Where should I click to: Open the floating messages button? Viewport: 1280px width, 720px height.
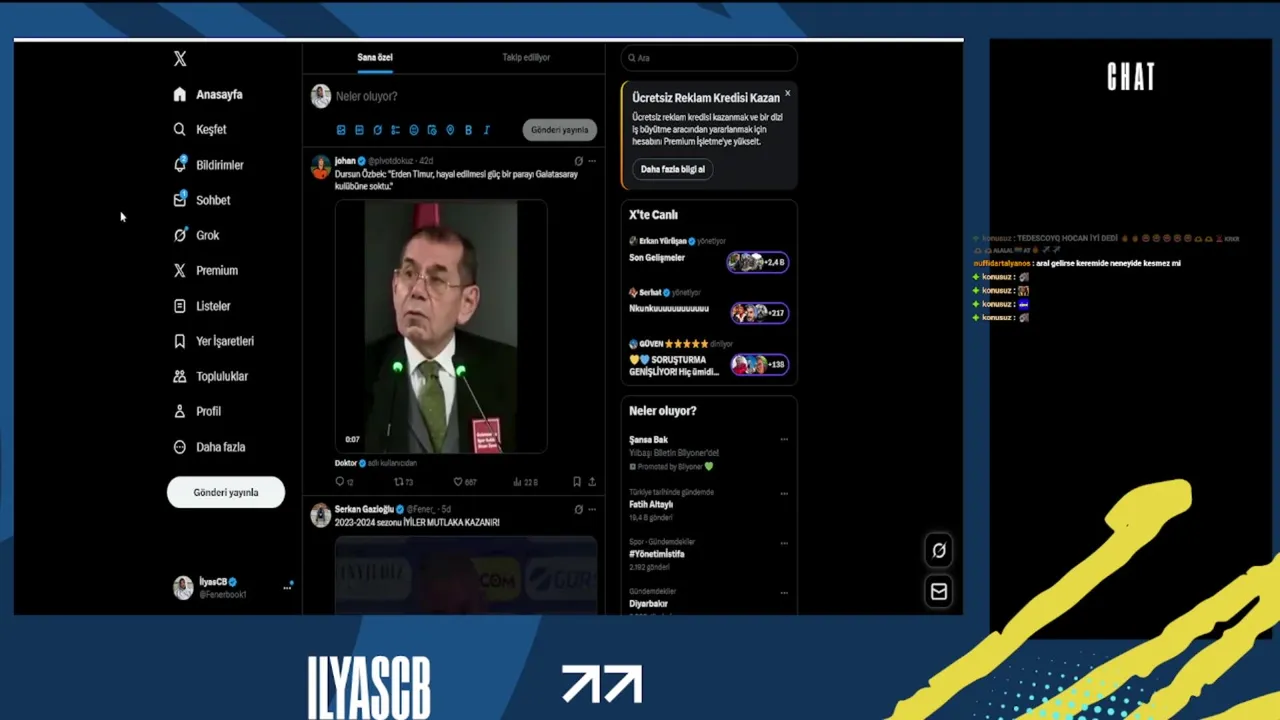(939, 591)
